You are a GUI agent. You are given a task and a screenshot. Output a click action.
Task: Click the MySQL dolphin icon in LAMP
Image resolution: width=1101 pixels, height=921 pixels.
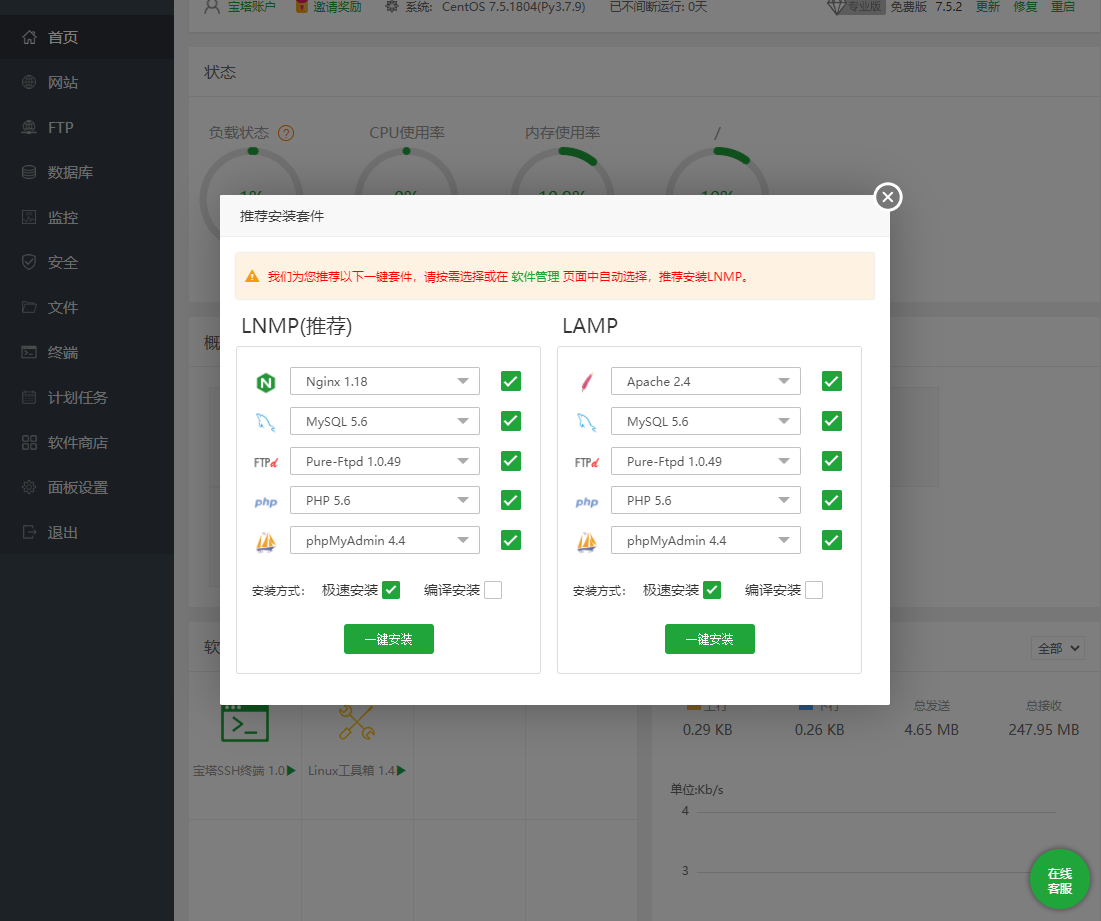(x=586, y=422)
